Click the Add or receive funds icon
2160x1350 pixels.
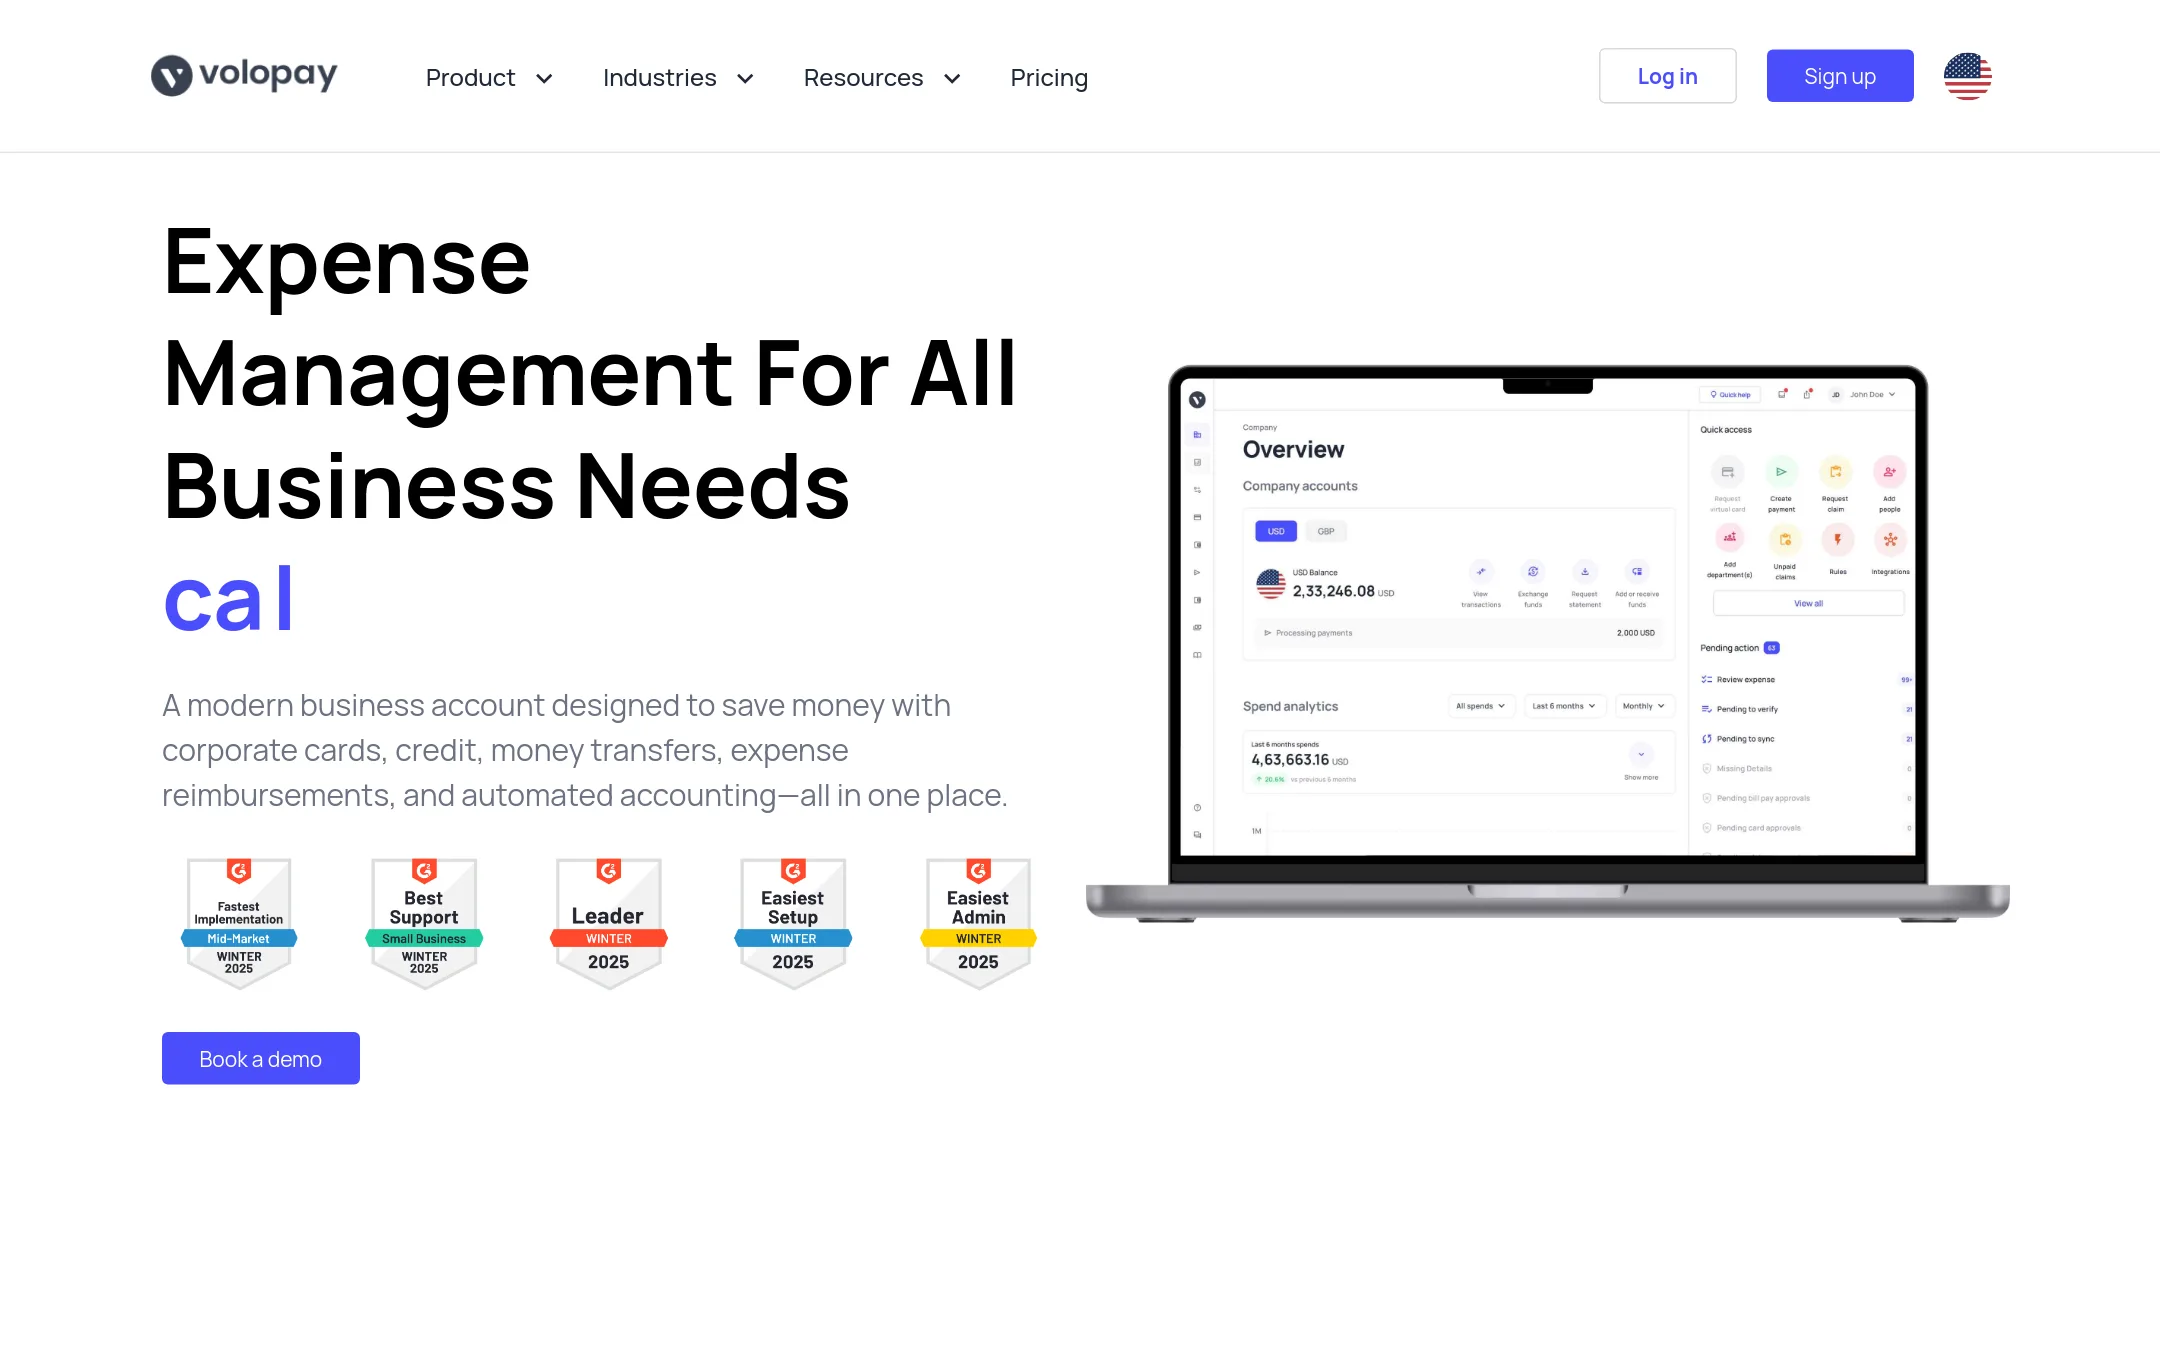pos(1637,572)
